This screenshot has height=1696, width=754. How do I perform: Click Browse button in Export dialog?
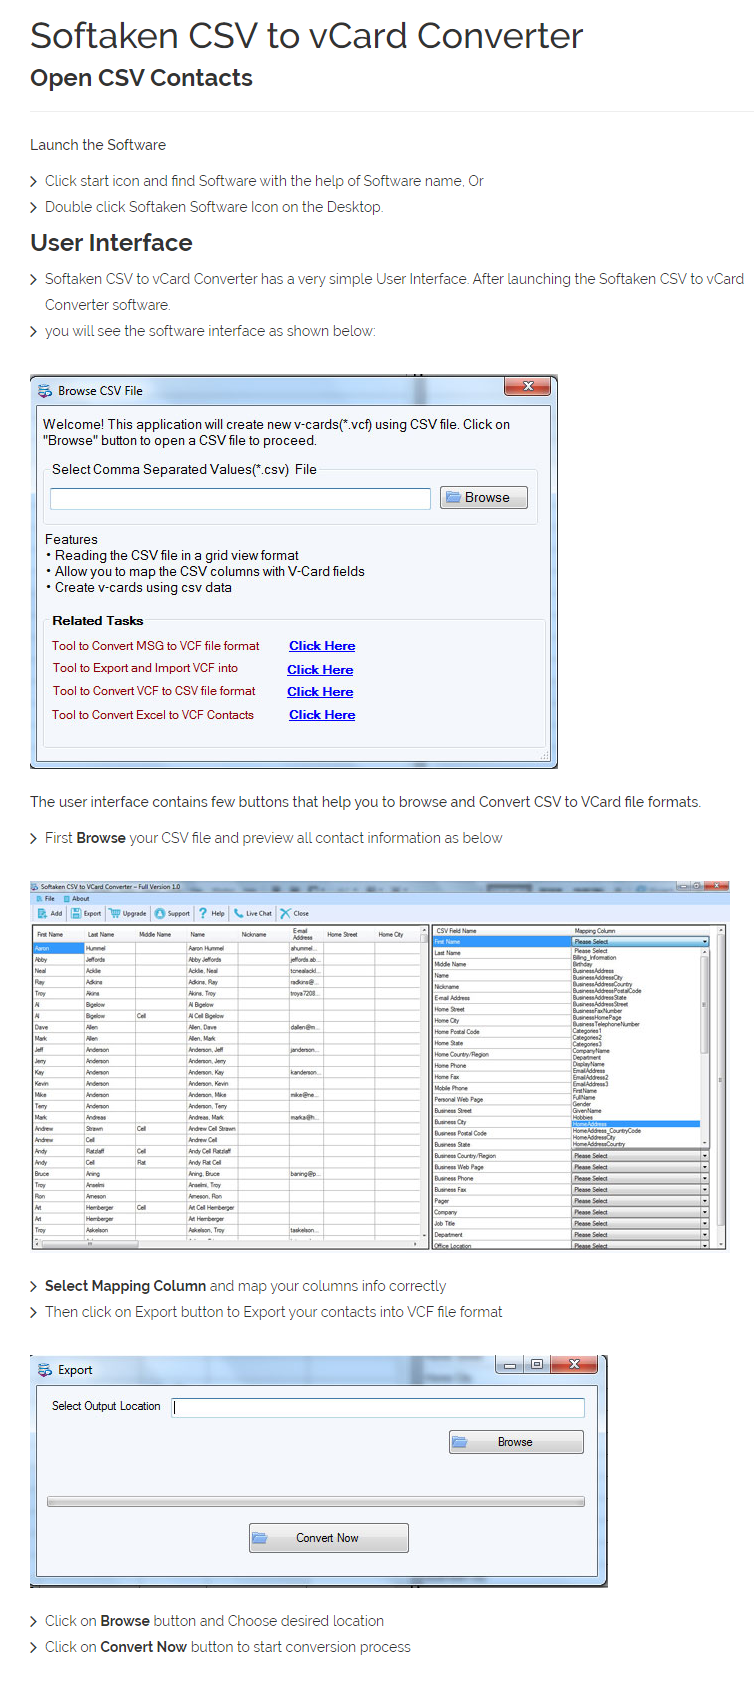(x=516, y=1442)
